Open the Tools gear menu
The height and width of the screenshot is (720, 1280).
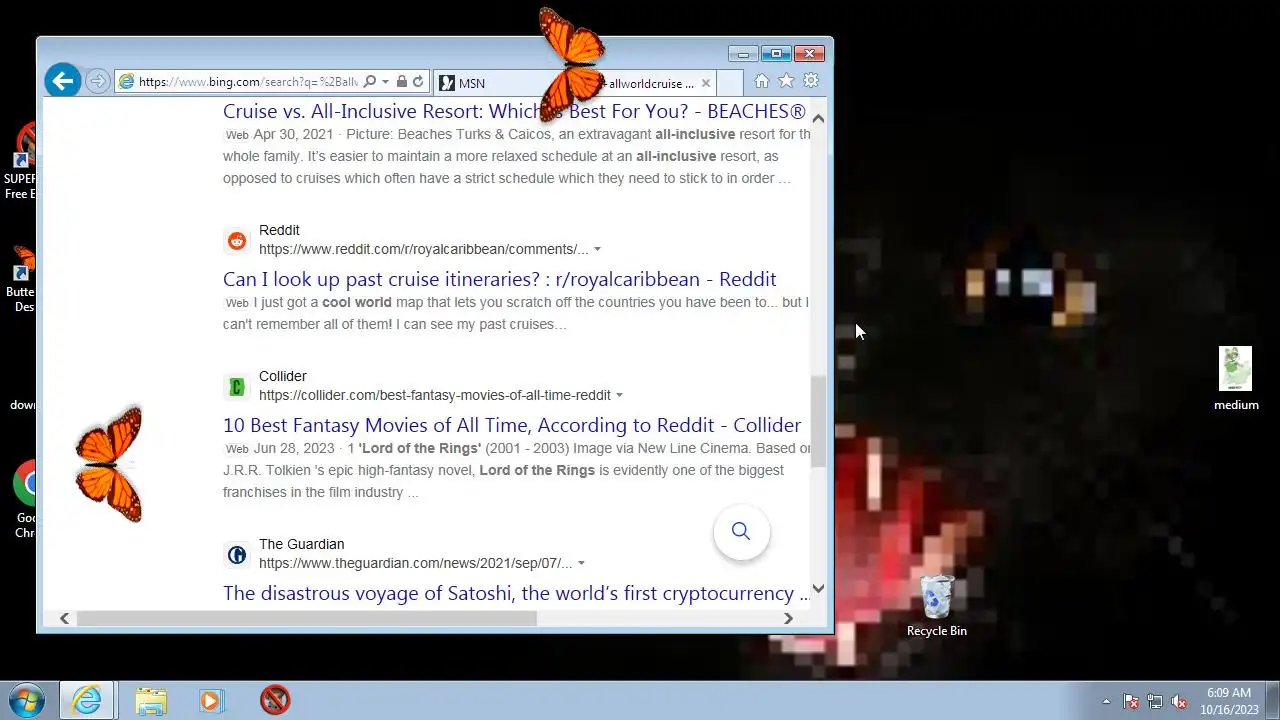pyautogui.click(x=811, y=81)
